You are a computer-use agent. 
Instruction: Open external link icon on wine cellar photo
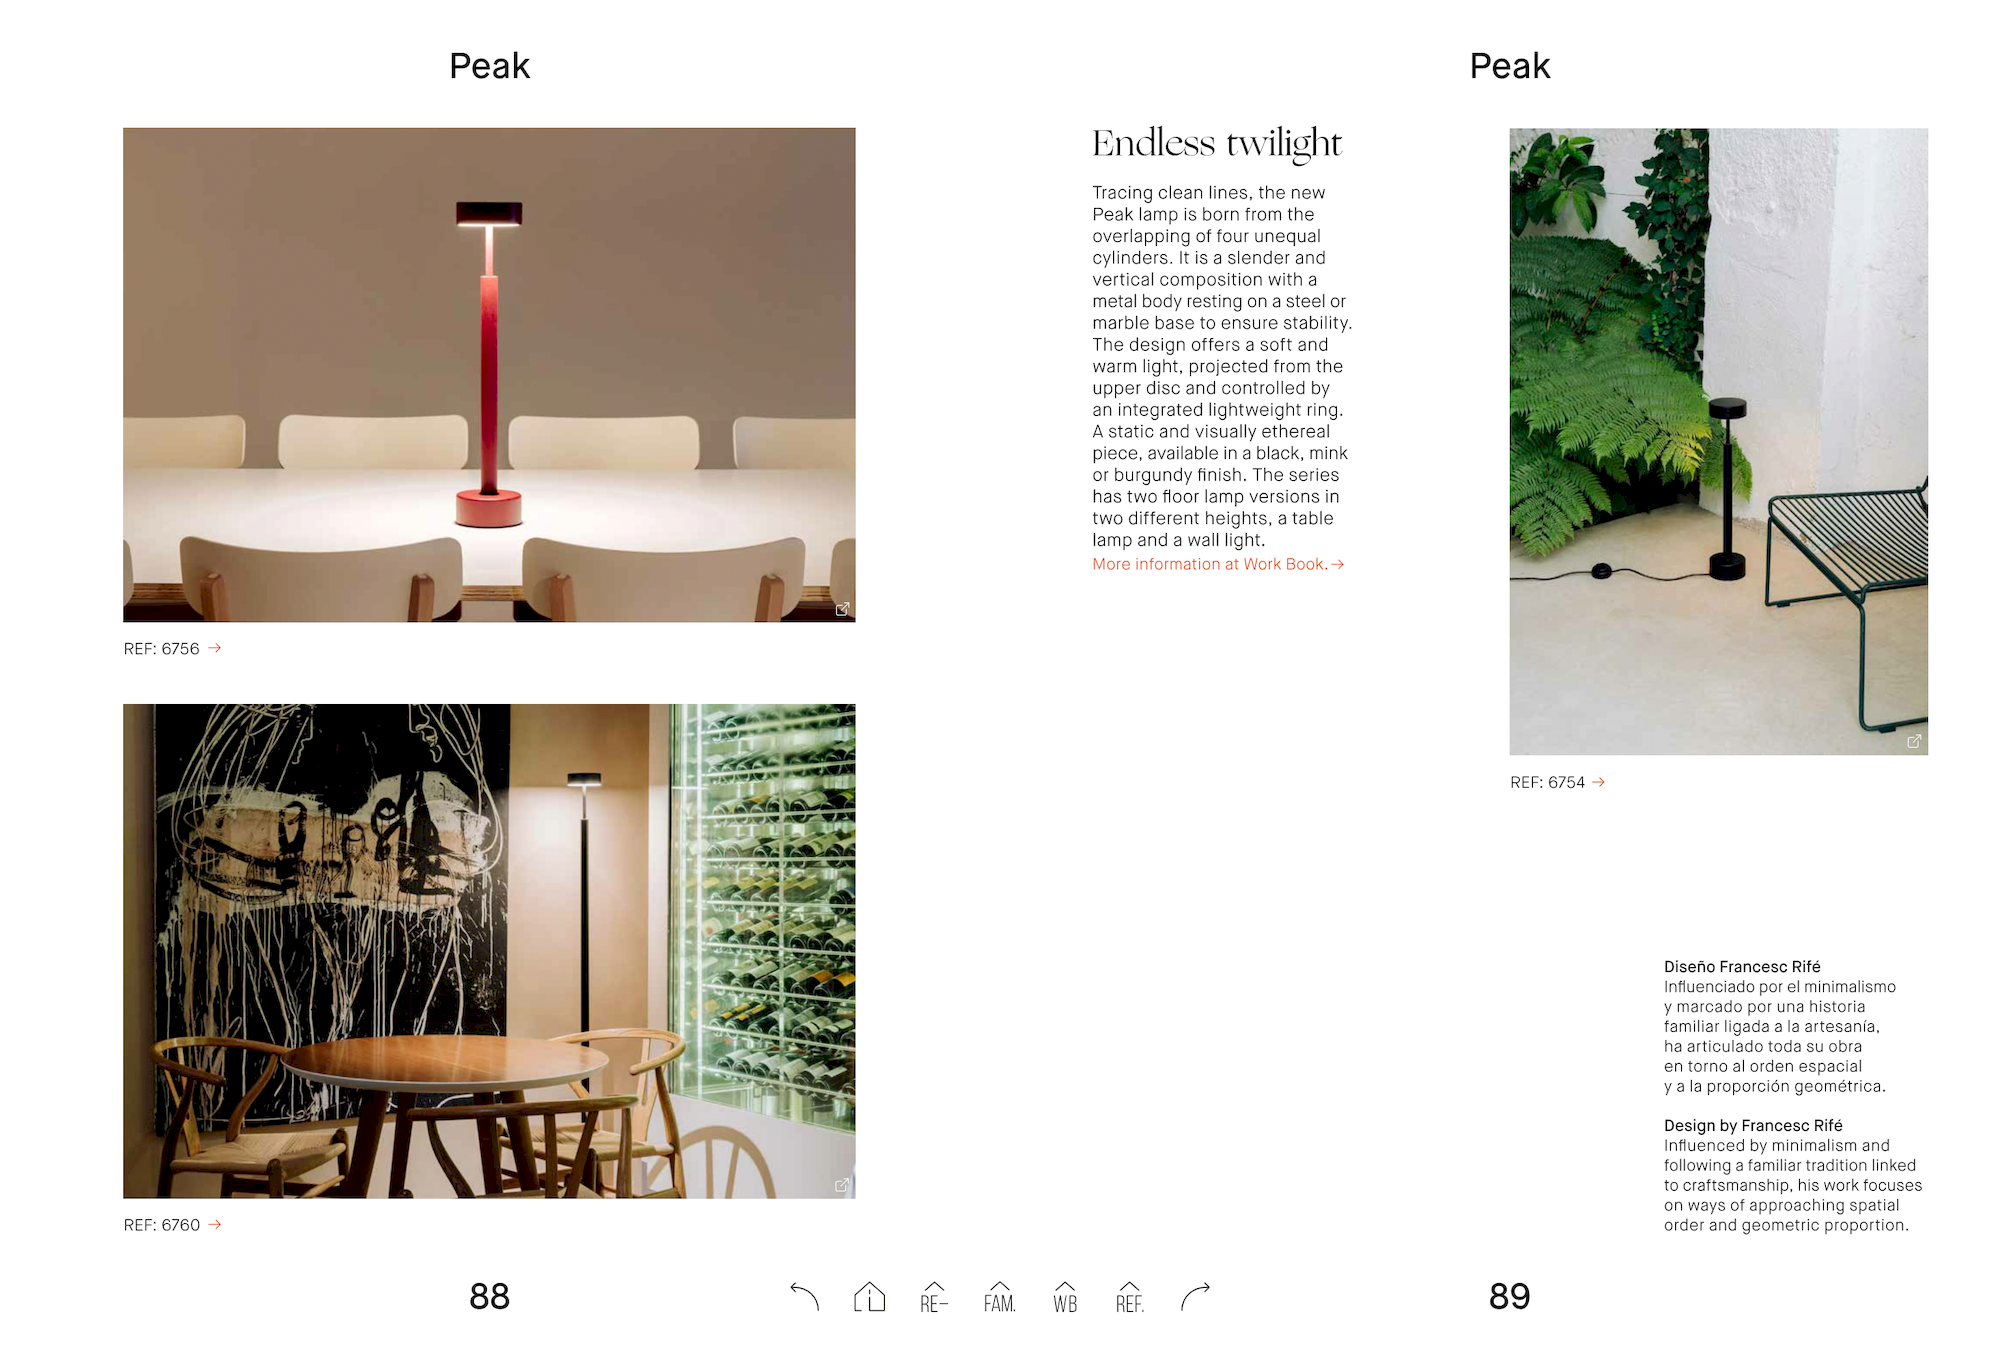(x=842, y=1185)
